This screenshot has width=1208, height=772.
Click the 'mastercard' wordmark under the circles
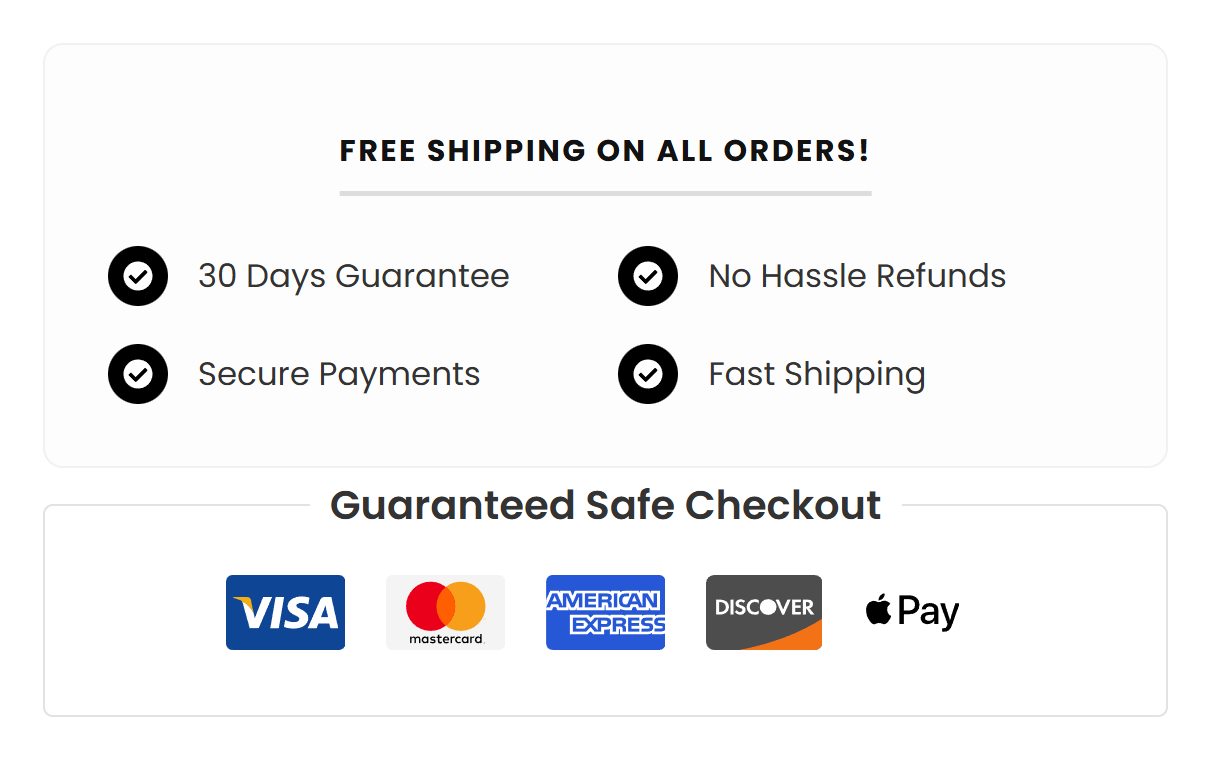[445, 638]
